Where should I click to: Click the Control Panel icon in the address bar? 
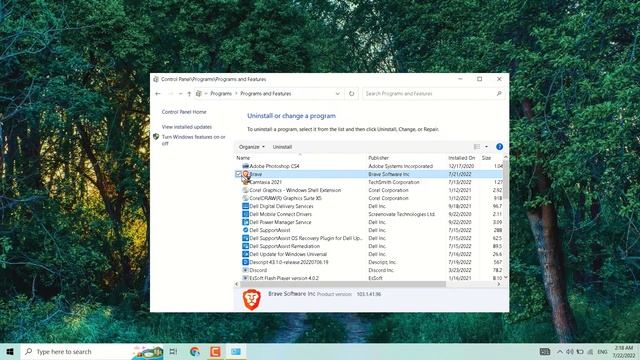[199, 93]
